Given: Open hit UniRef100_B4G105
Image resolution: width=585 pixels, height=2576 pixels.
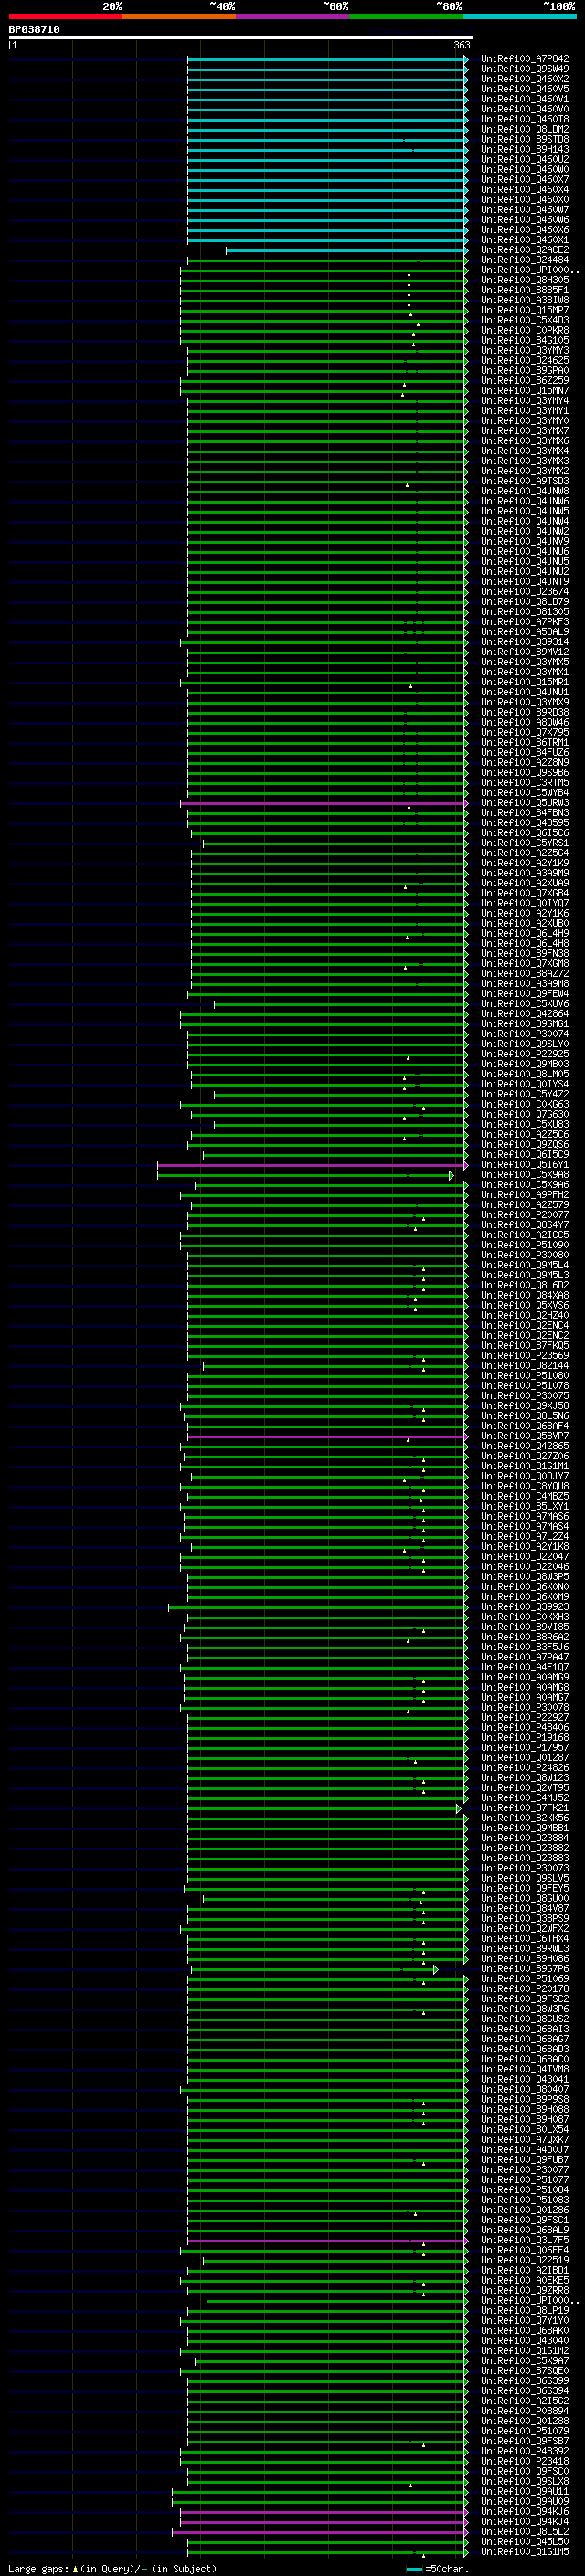Looking at the screenshot, I should click(525, 340).
